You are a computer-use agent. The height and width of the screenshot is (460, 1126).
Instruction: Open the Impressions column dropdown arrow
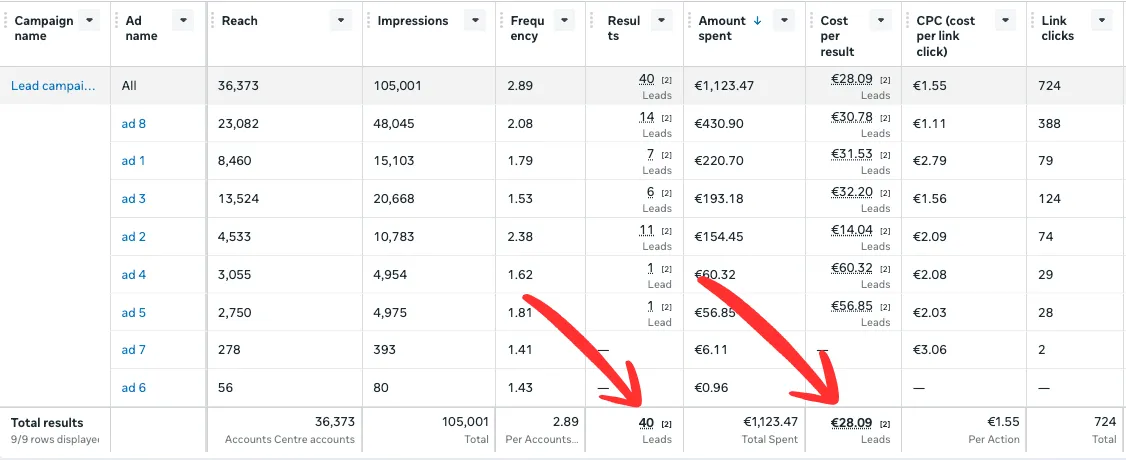(475, 21)
